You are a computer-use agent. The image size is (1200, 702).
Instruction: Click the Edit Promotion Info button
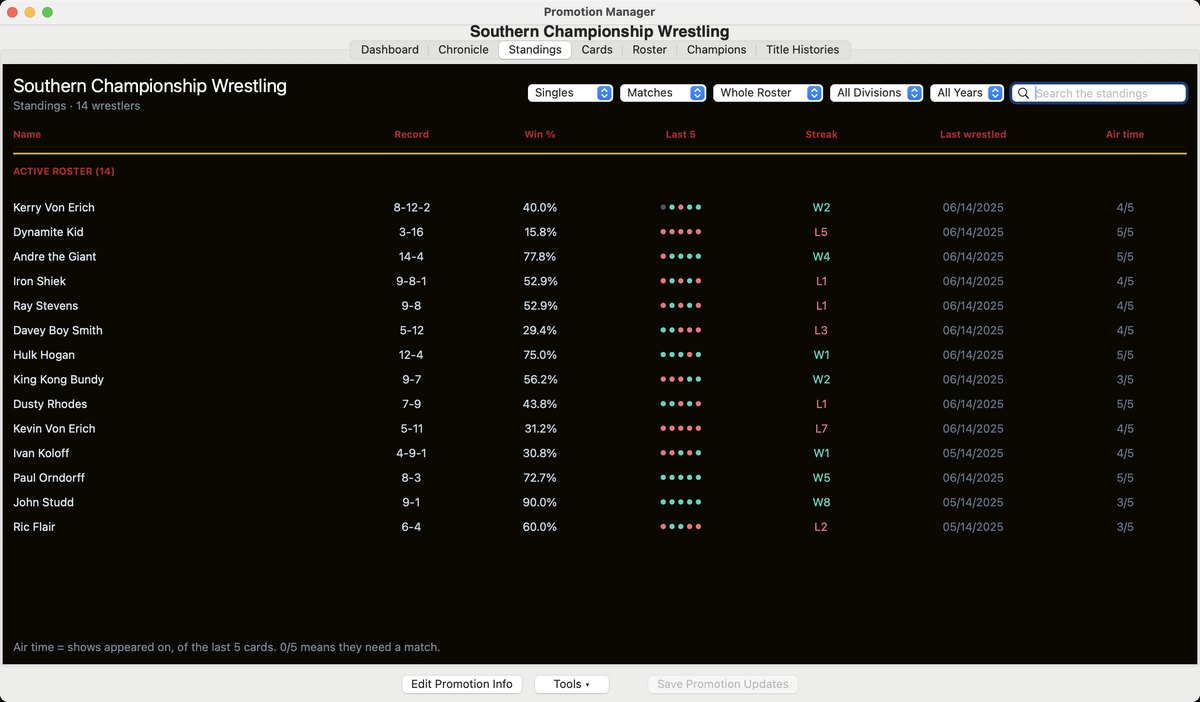[462, 684]
